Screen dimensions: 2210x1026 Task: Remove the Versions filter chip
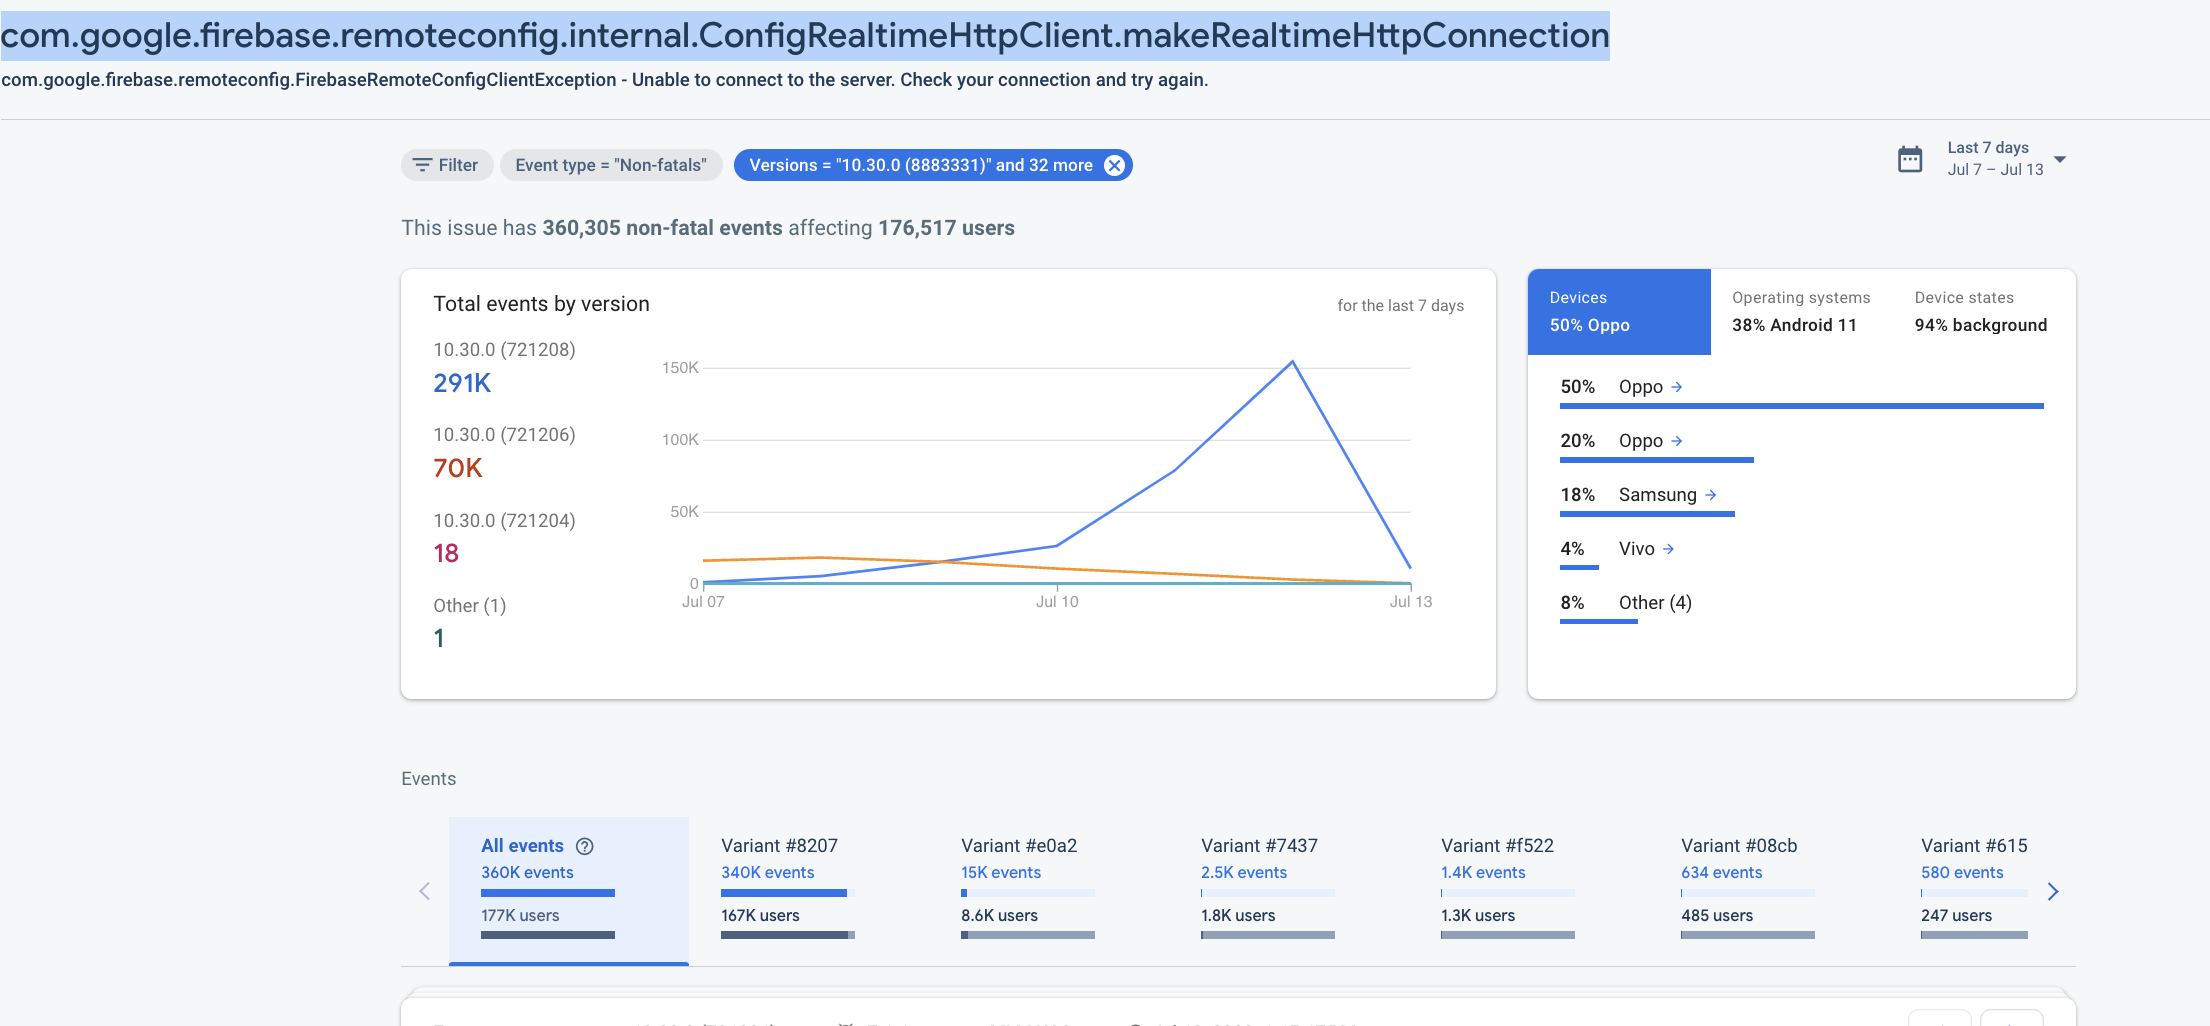point(1114,165)
